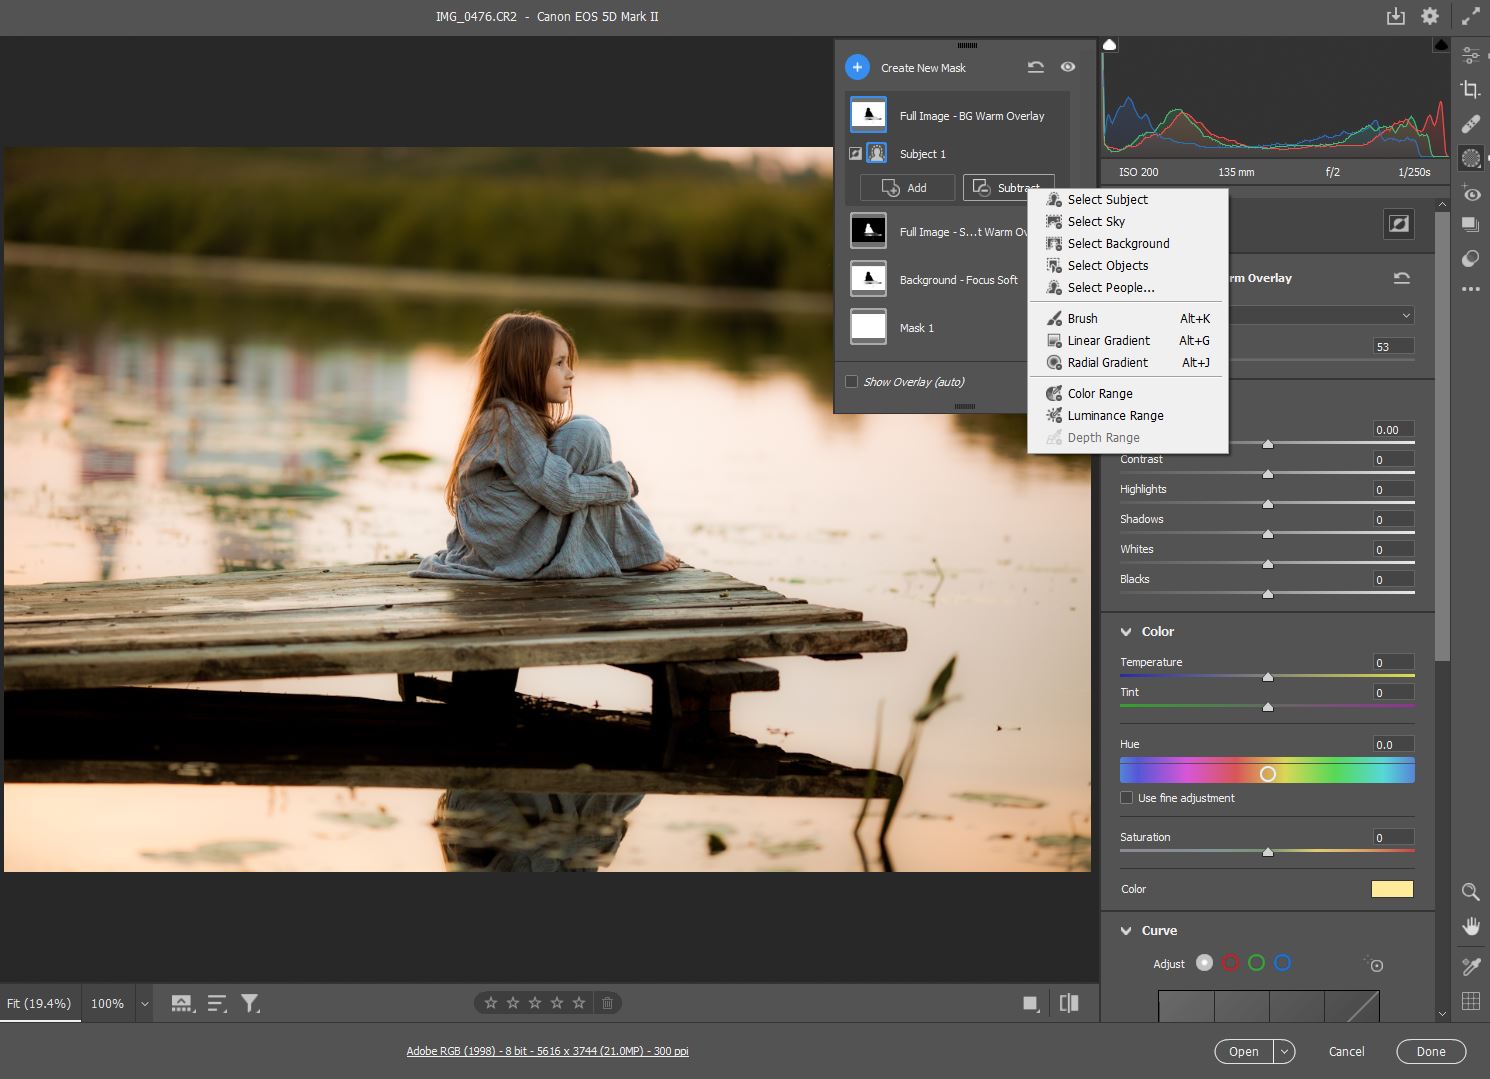Image resolution: width=1490 pixels, height=1079 pixels.
Task: Click the Done button
Action: (1430, 1051)
